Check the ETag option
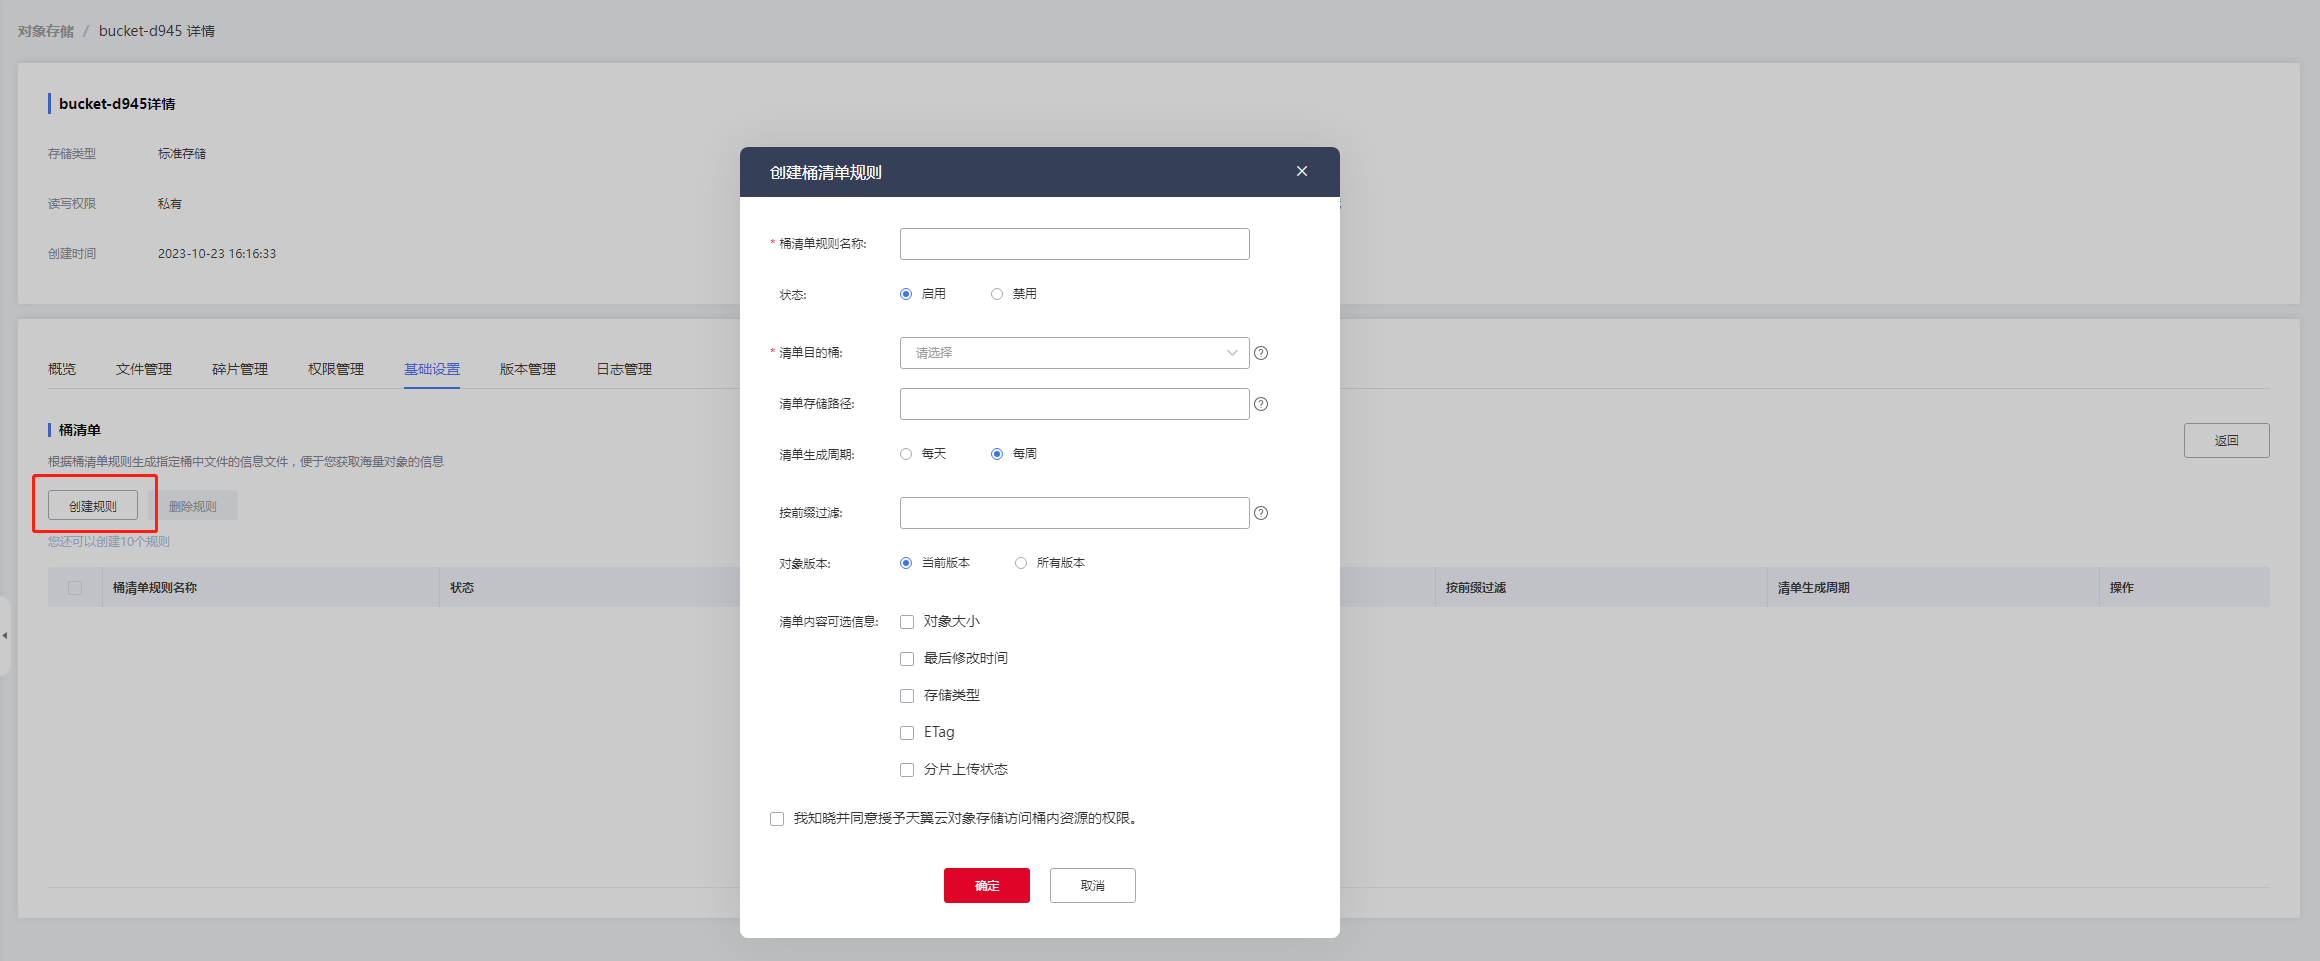The image size is (2320, 961). coord(907,733)
